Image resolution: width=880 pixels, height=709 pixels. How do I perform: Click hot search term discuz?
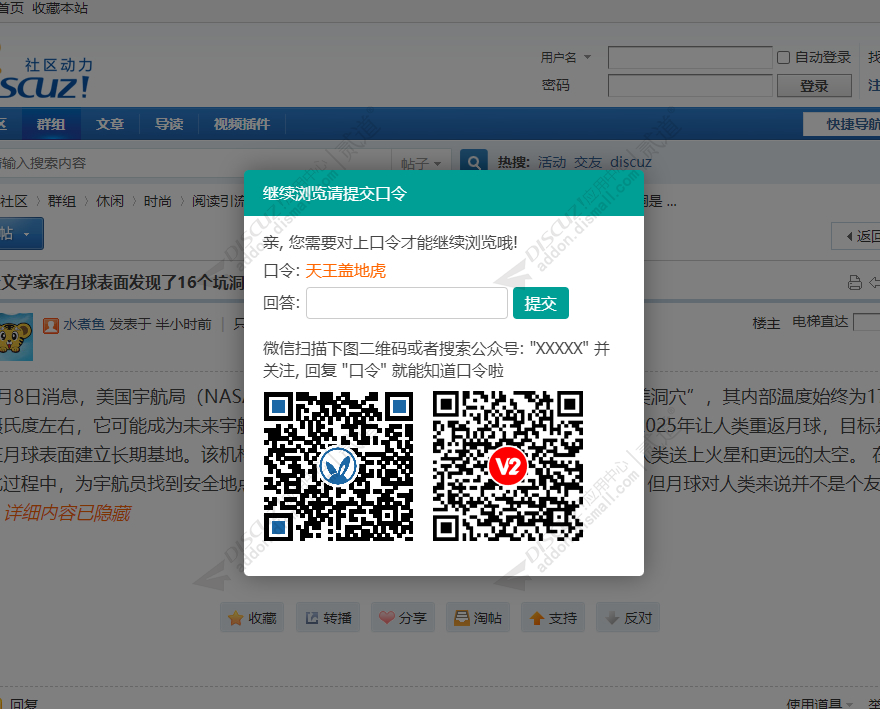[631, 162]
